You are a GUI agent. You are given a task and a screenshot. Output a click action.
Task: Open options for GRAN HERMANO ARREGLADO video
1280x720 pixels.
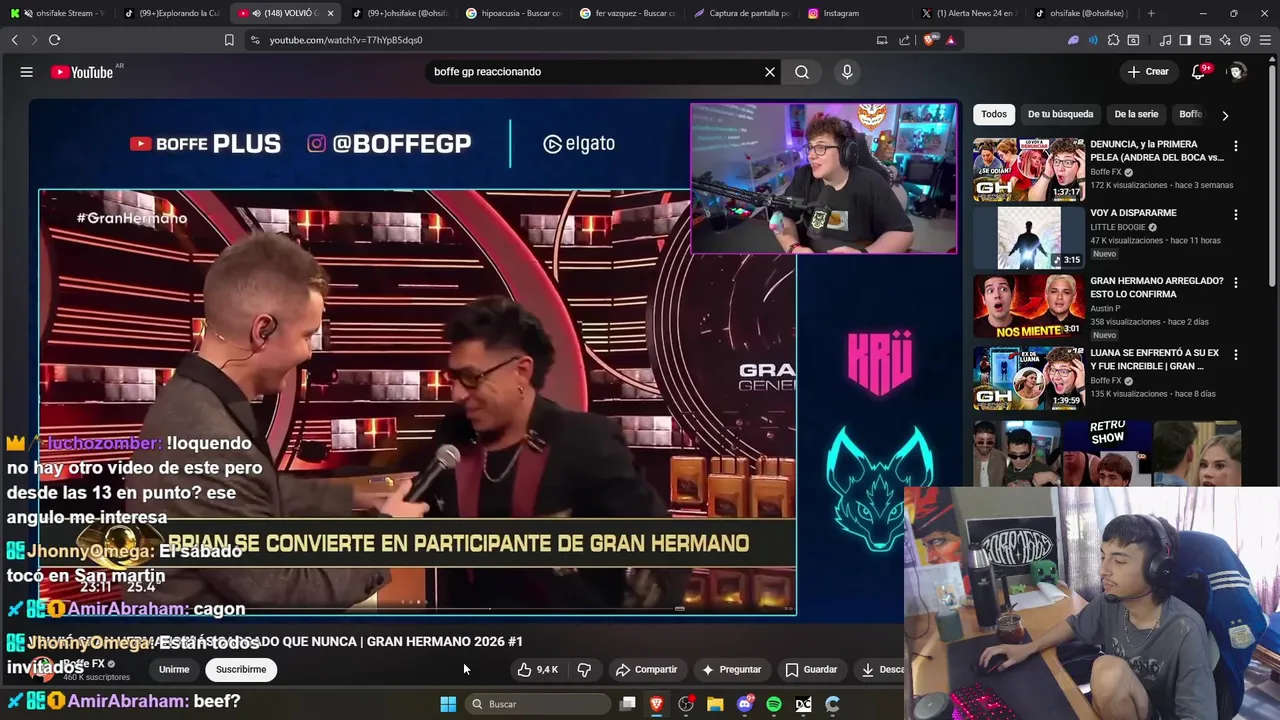(x=1236, y=282)
